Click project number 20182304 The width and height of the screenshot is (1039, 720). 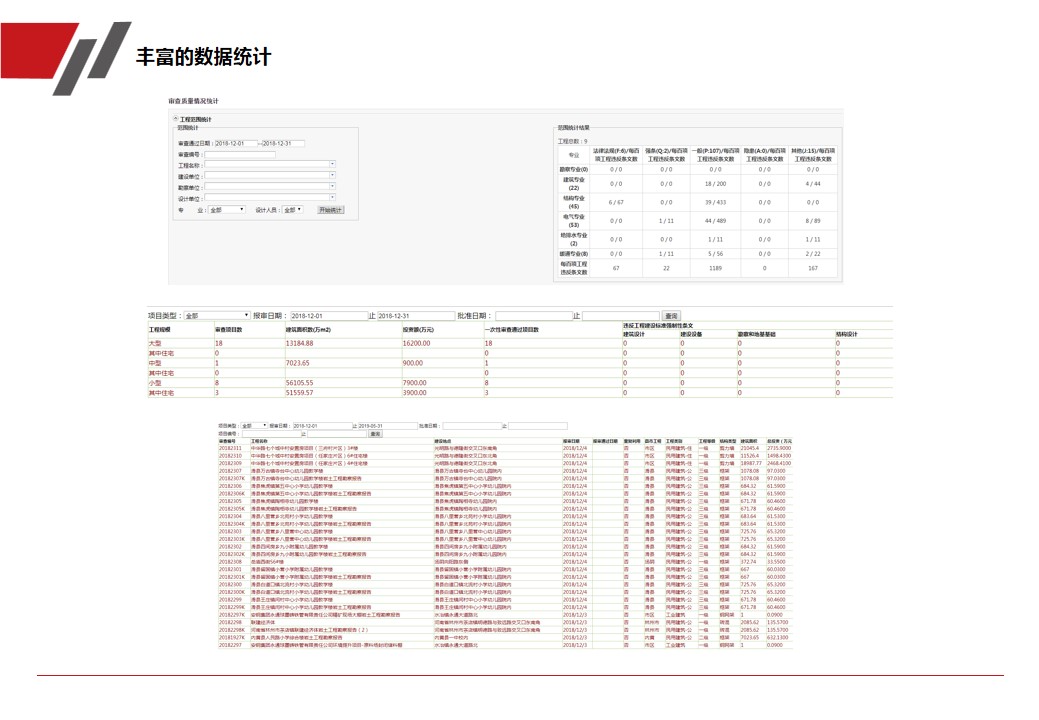point(230,517)
